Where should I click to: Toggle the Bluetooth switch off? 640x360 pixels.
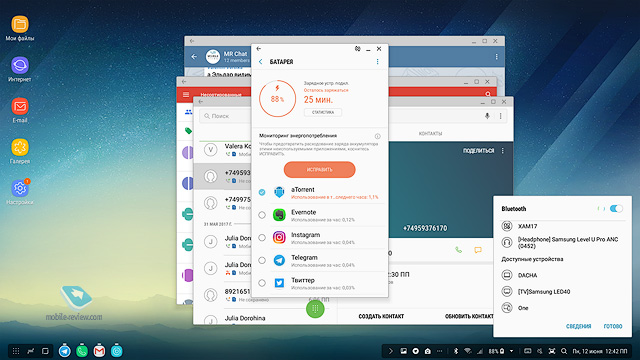[x=616, y=209]
